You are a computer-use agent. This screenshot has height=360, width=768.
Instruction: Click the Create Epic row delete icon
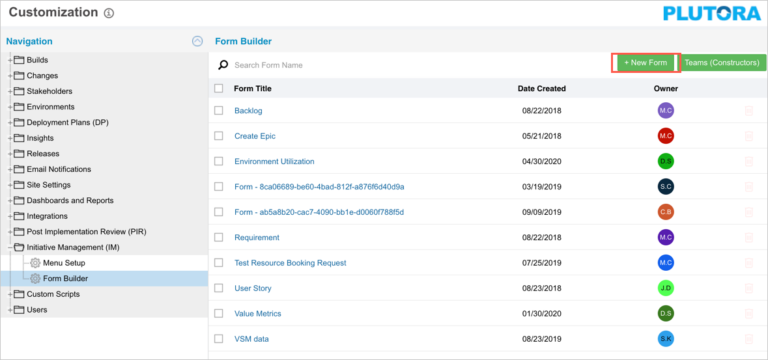(748, 136)
